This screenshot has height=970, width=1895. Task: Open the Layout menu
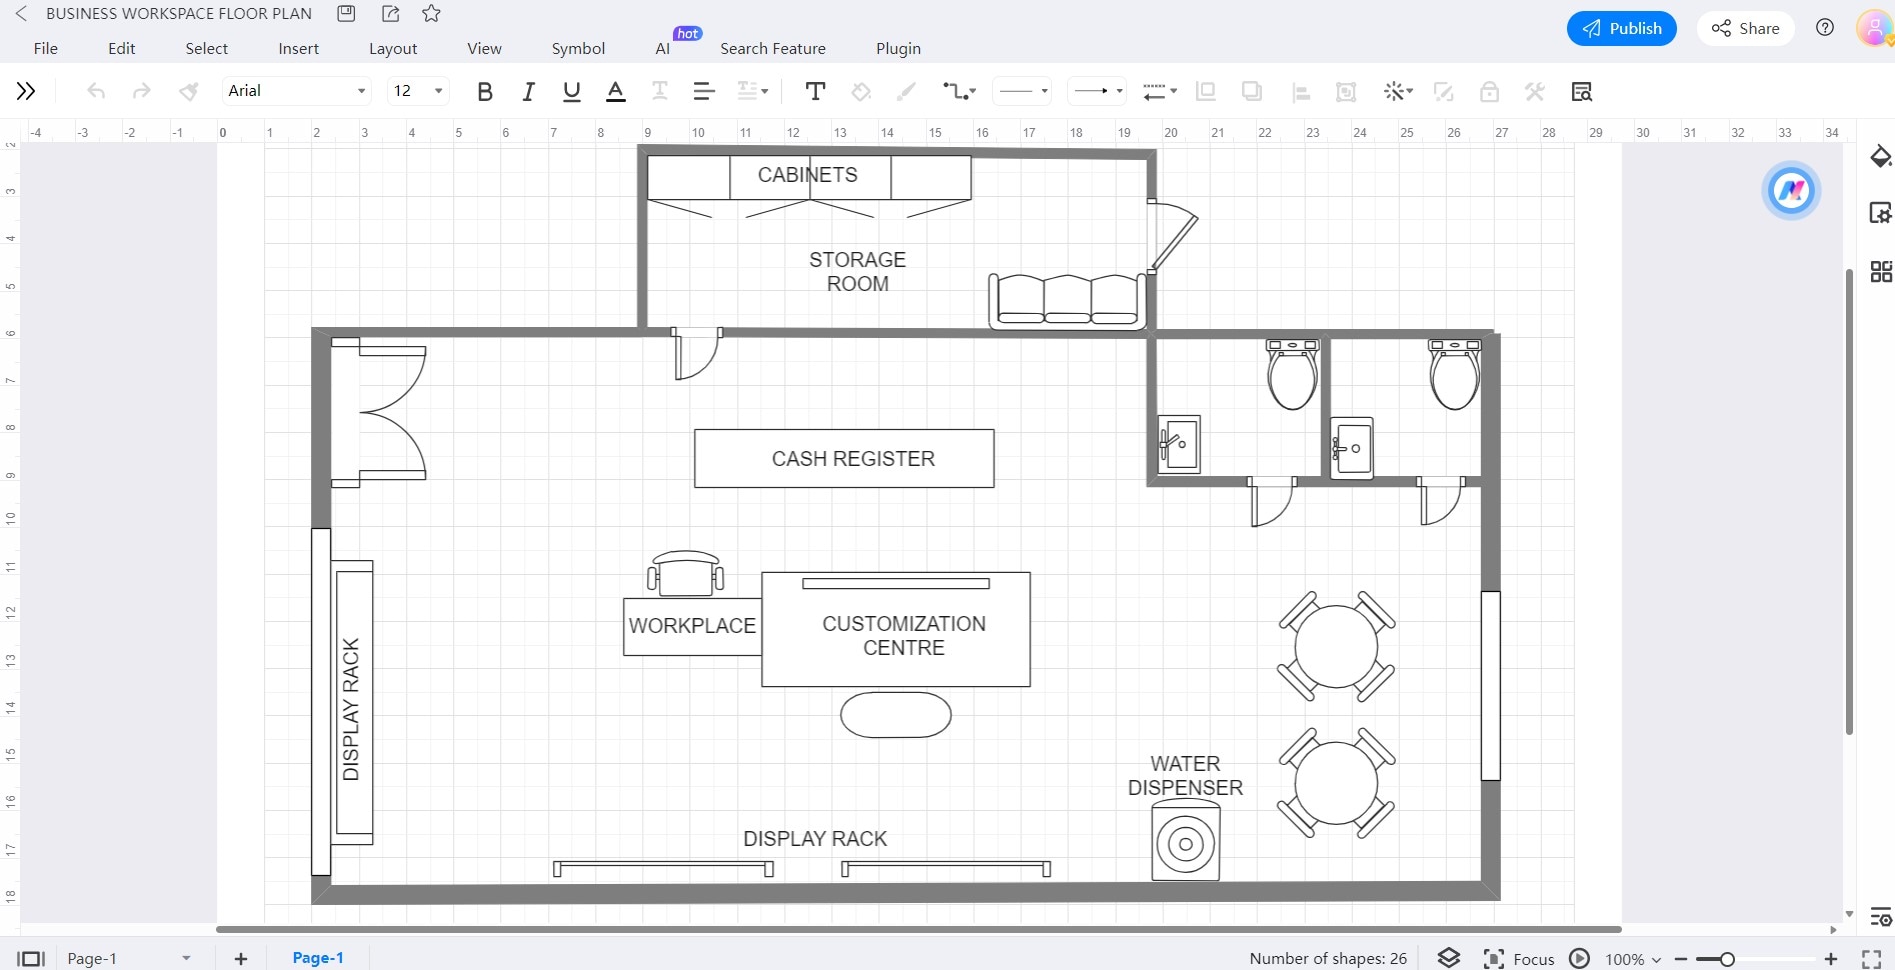(x=393, y=48)
